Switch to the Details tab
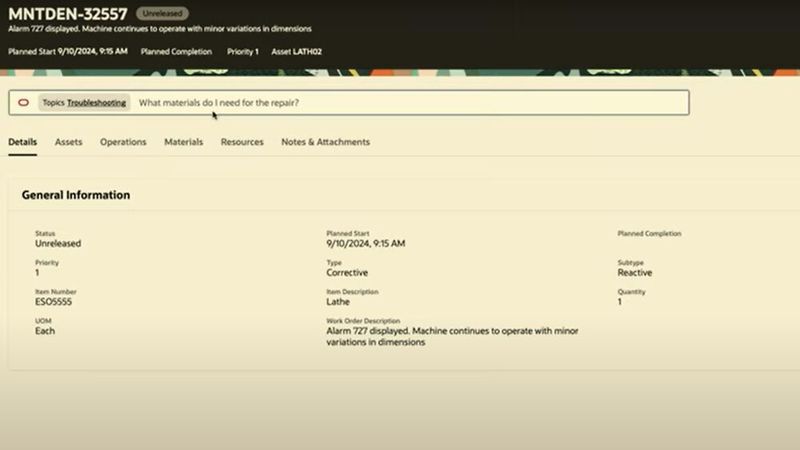The height and width of the screenshot is (450, 800). [23, 142]
